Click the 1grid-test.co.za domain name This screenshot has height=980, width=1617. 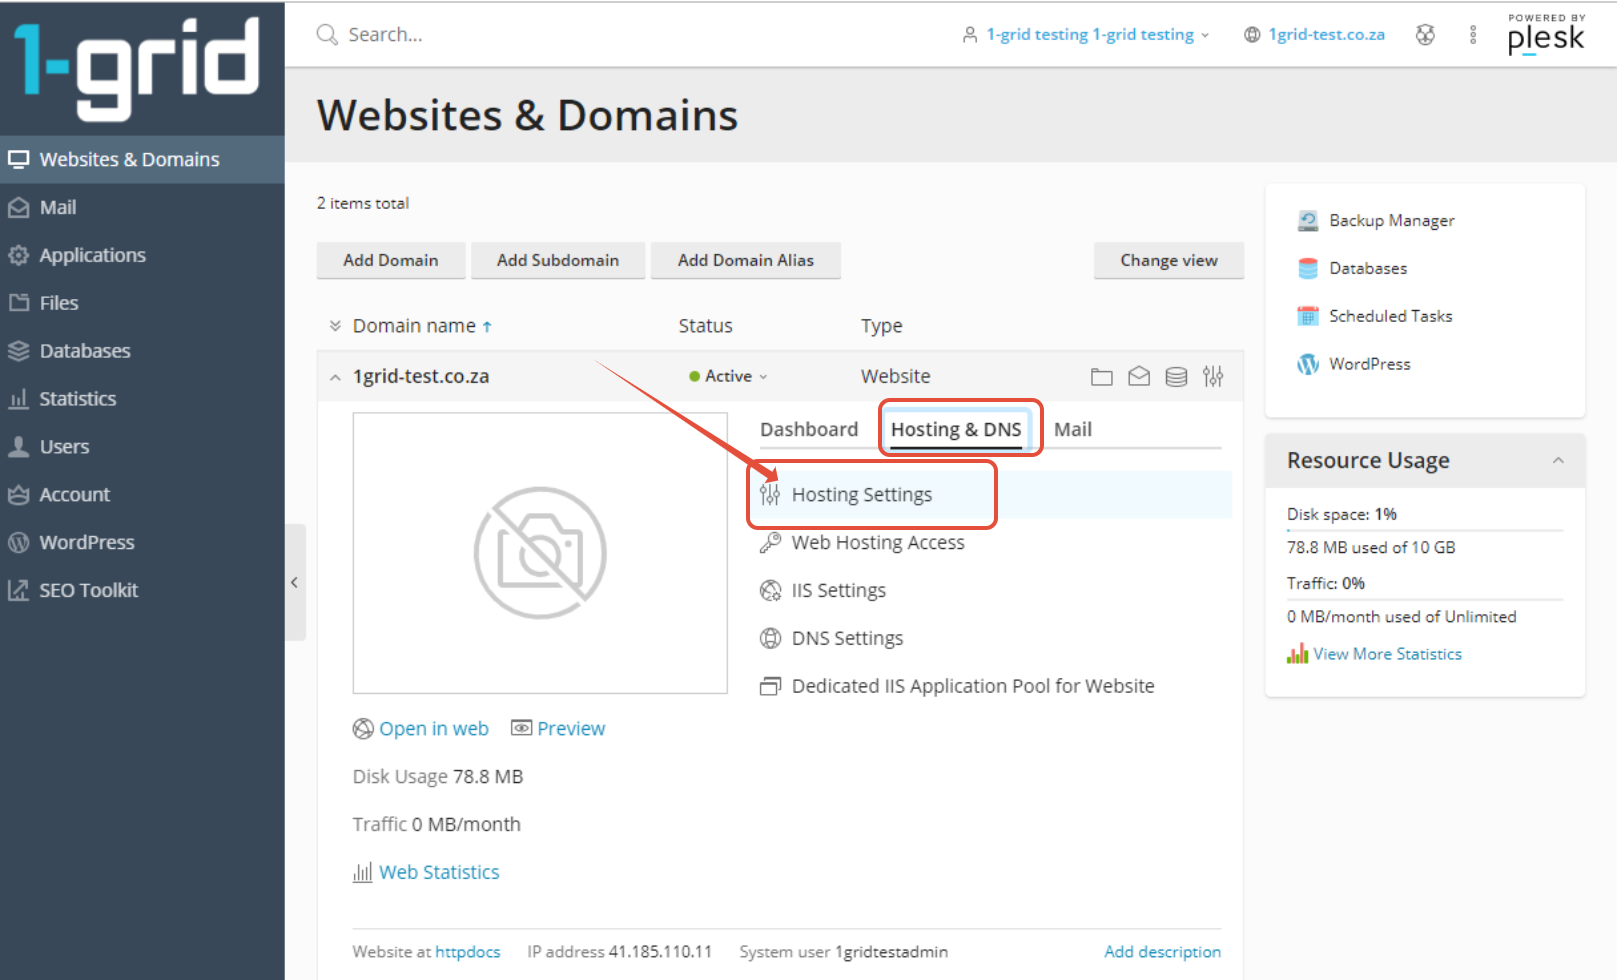pyautogui.click(x=421, y=377)
